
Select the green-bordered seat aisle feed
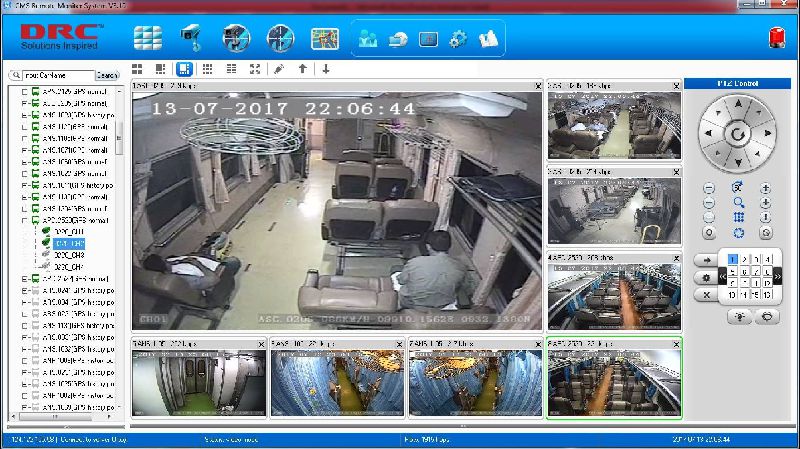click(x=614, y=383)
